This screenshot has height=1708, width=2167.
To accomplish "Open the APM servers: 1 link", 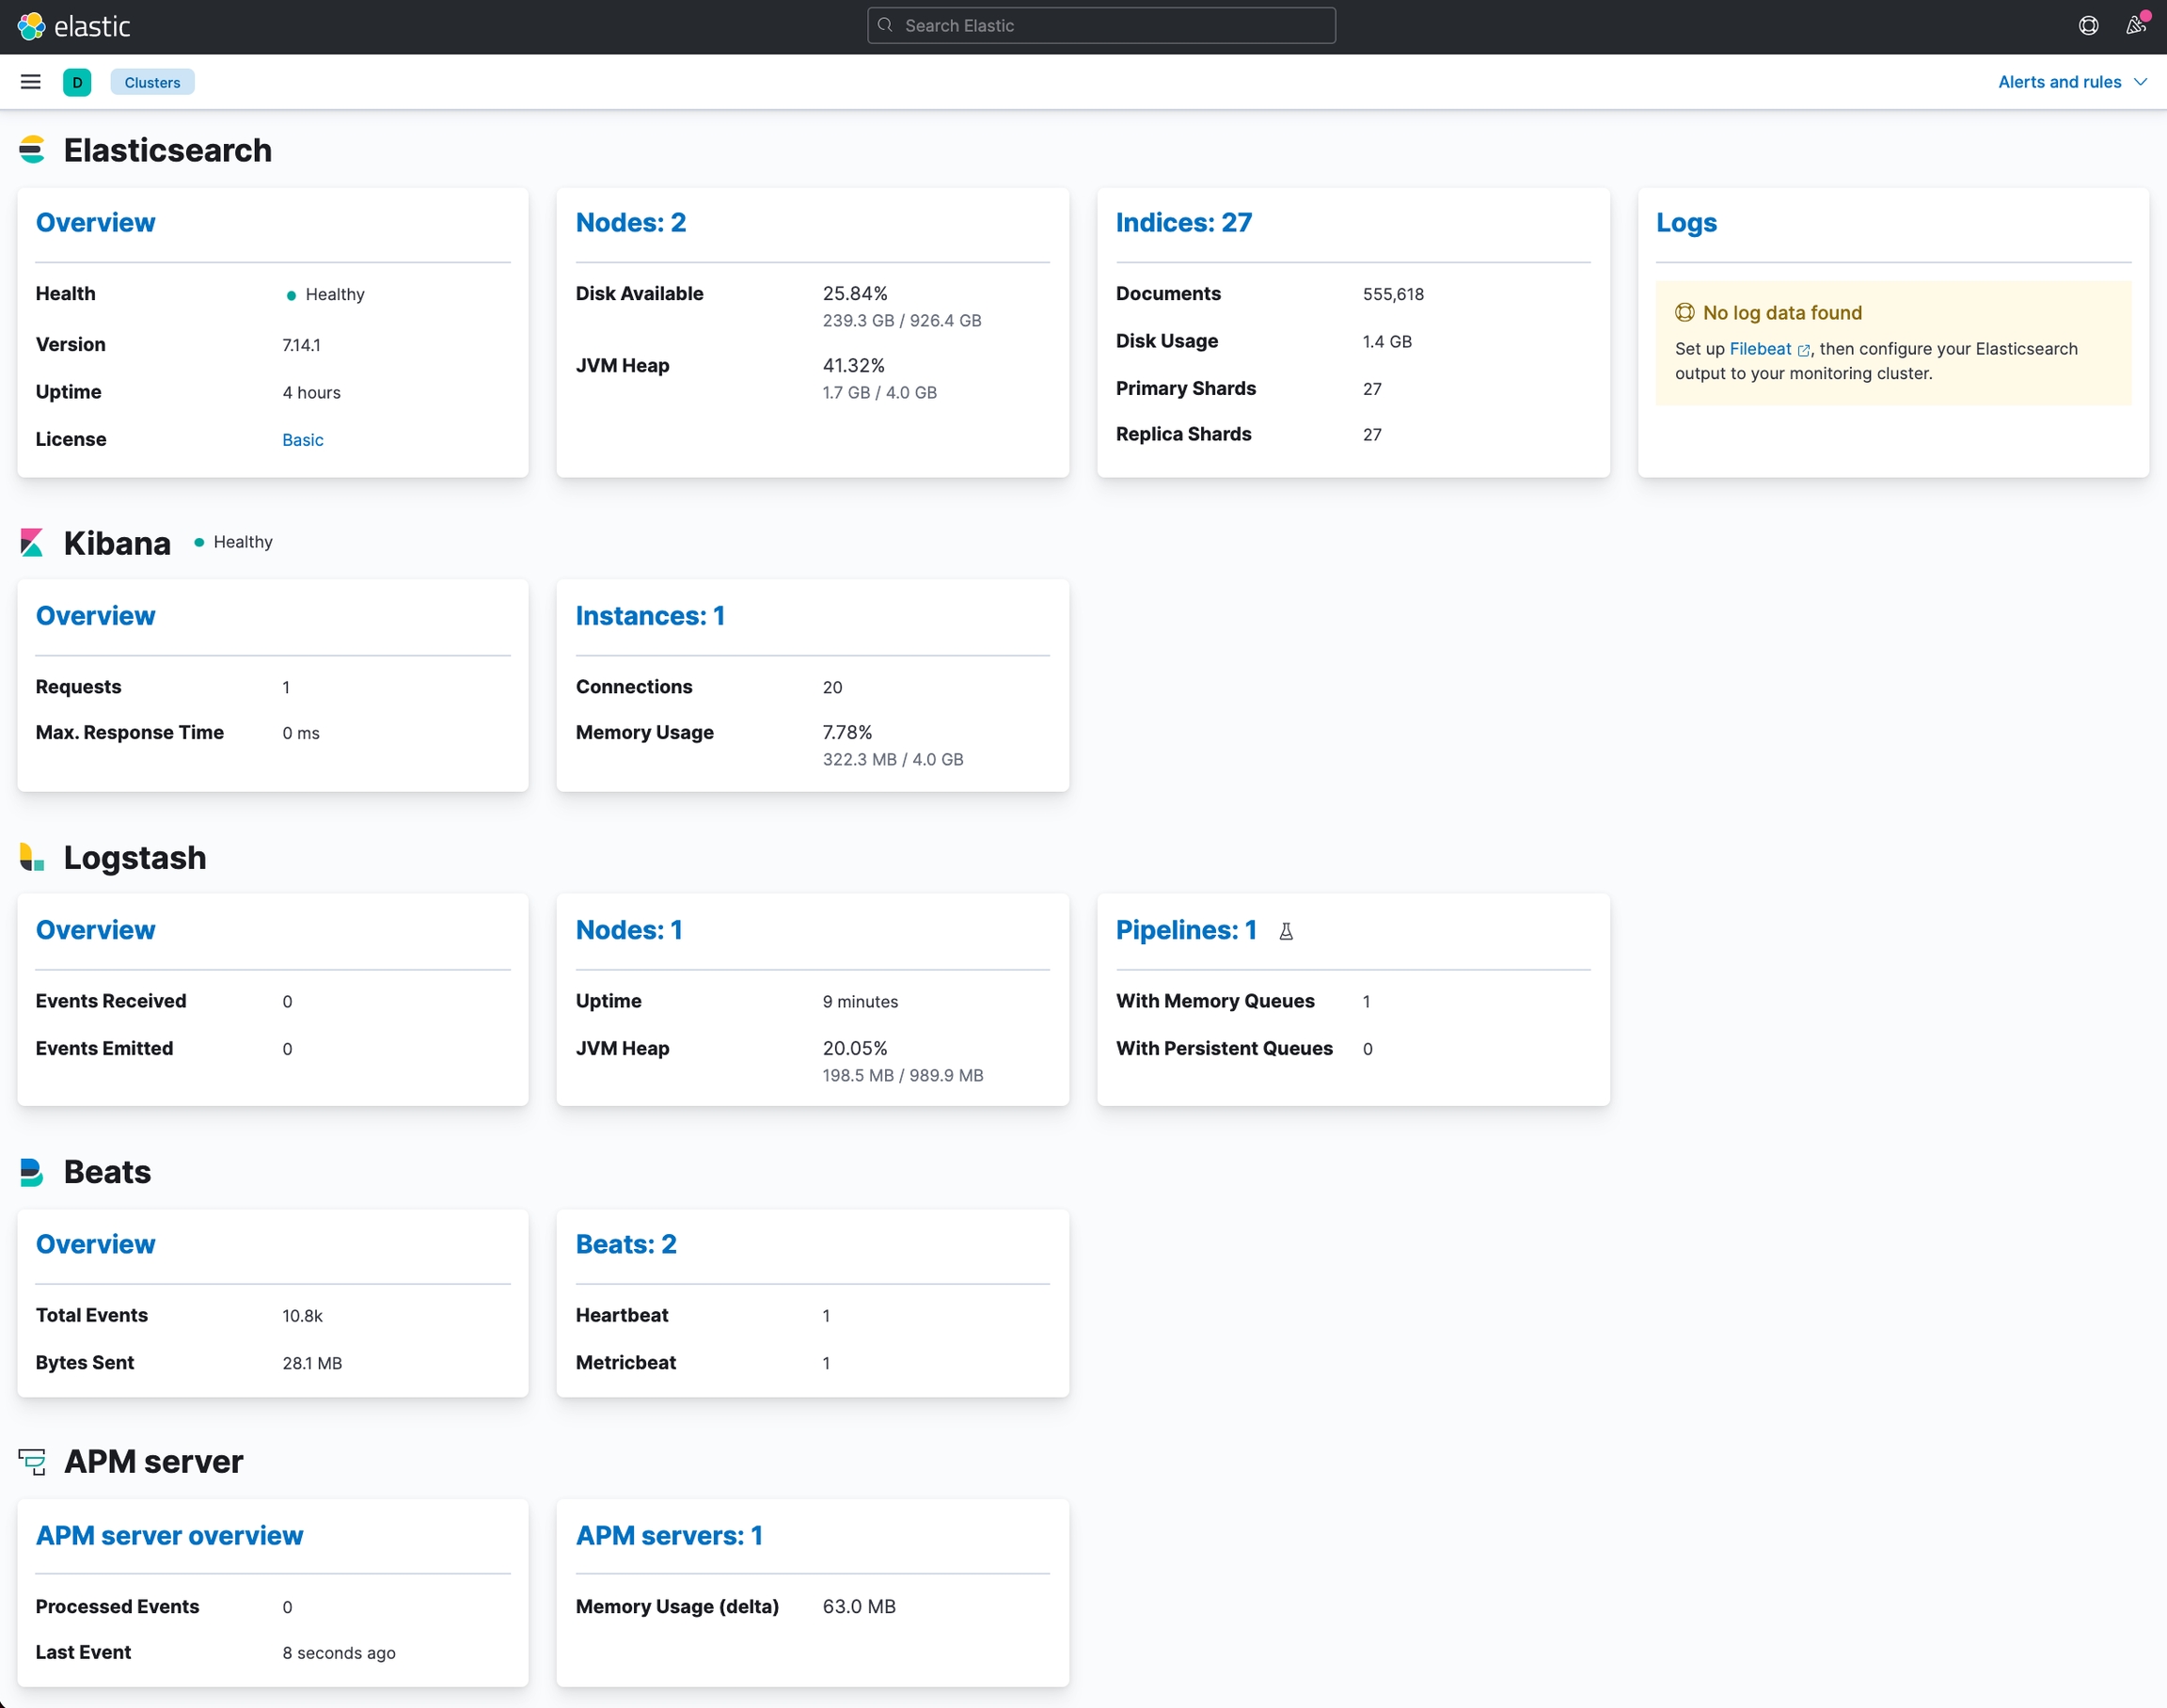I will (669, 1535).
